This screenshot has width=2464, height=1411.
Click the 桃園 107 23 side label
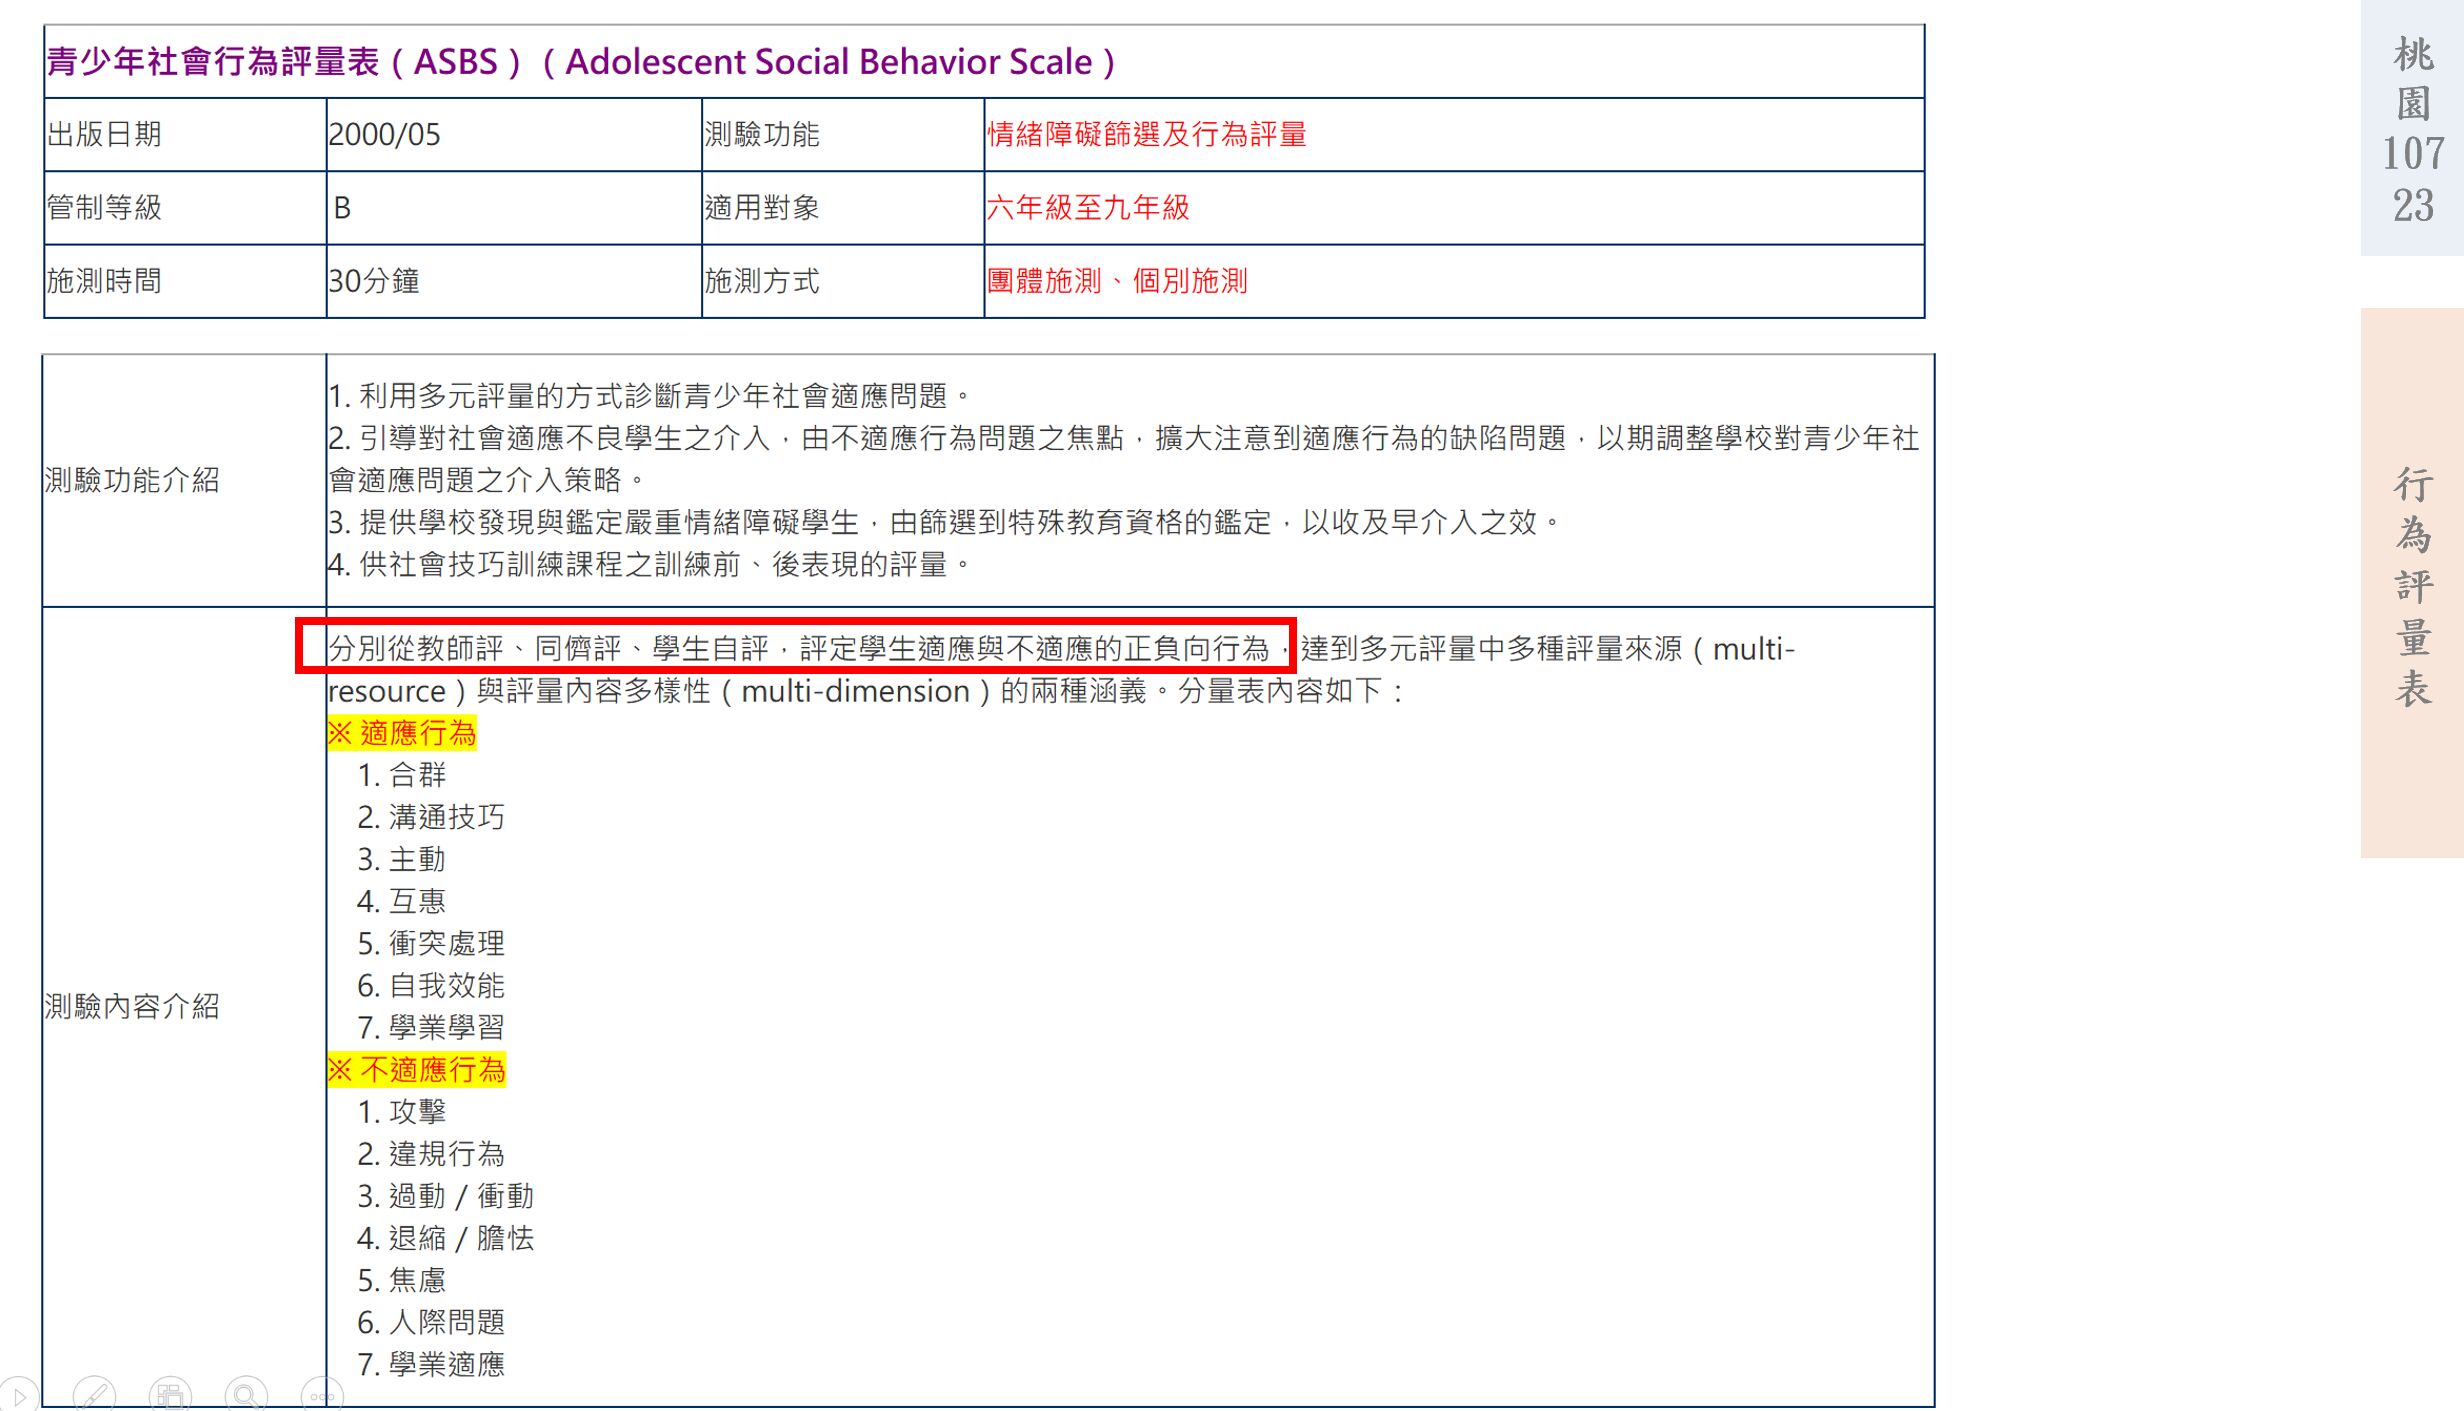[x=2412, y=130]
